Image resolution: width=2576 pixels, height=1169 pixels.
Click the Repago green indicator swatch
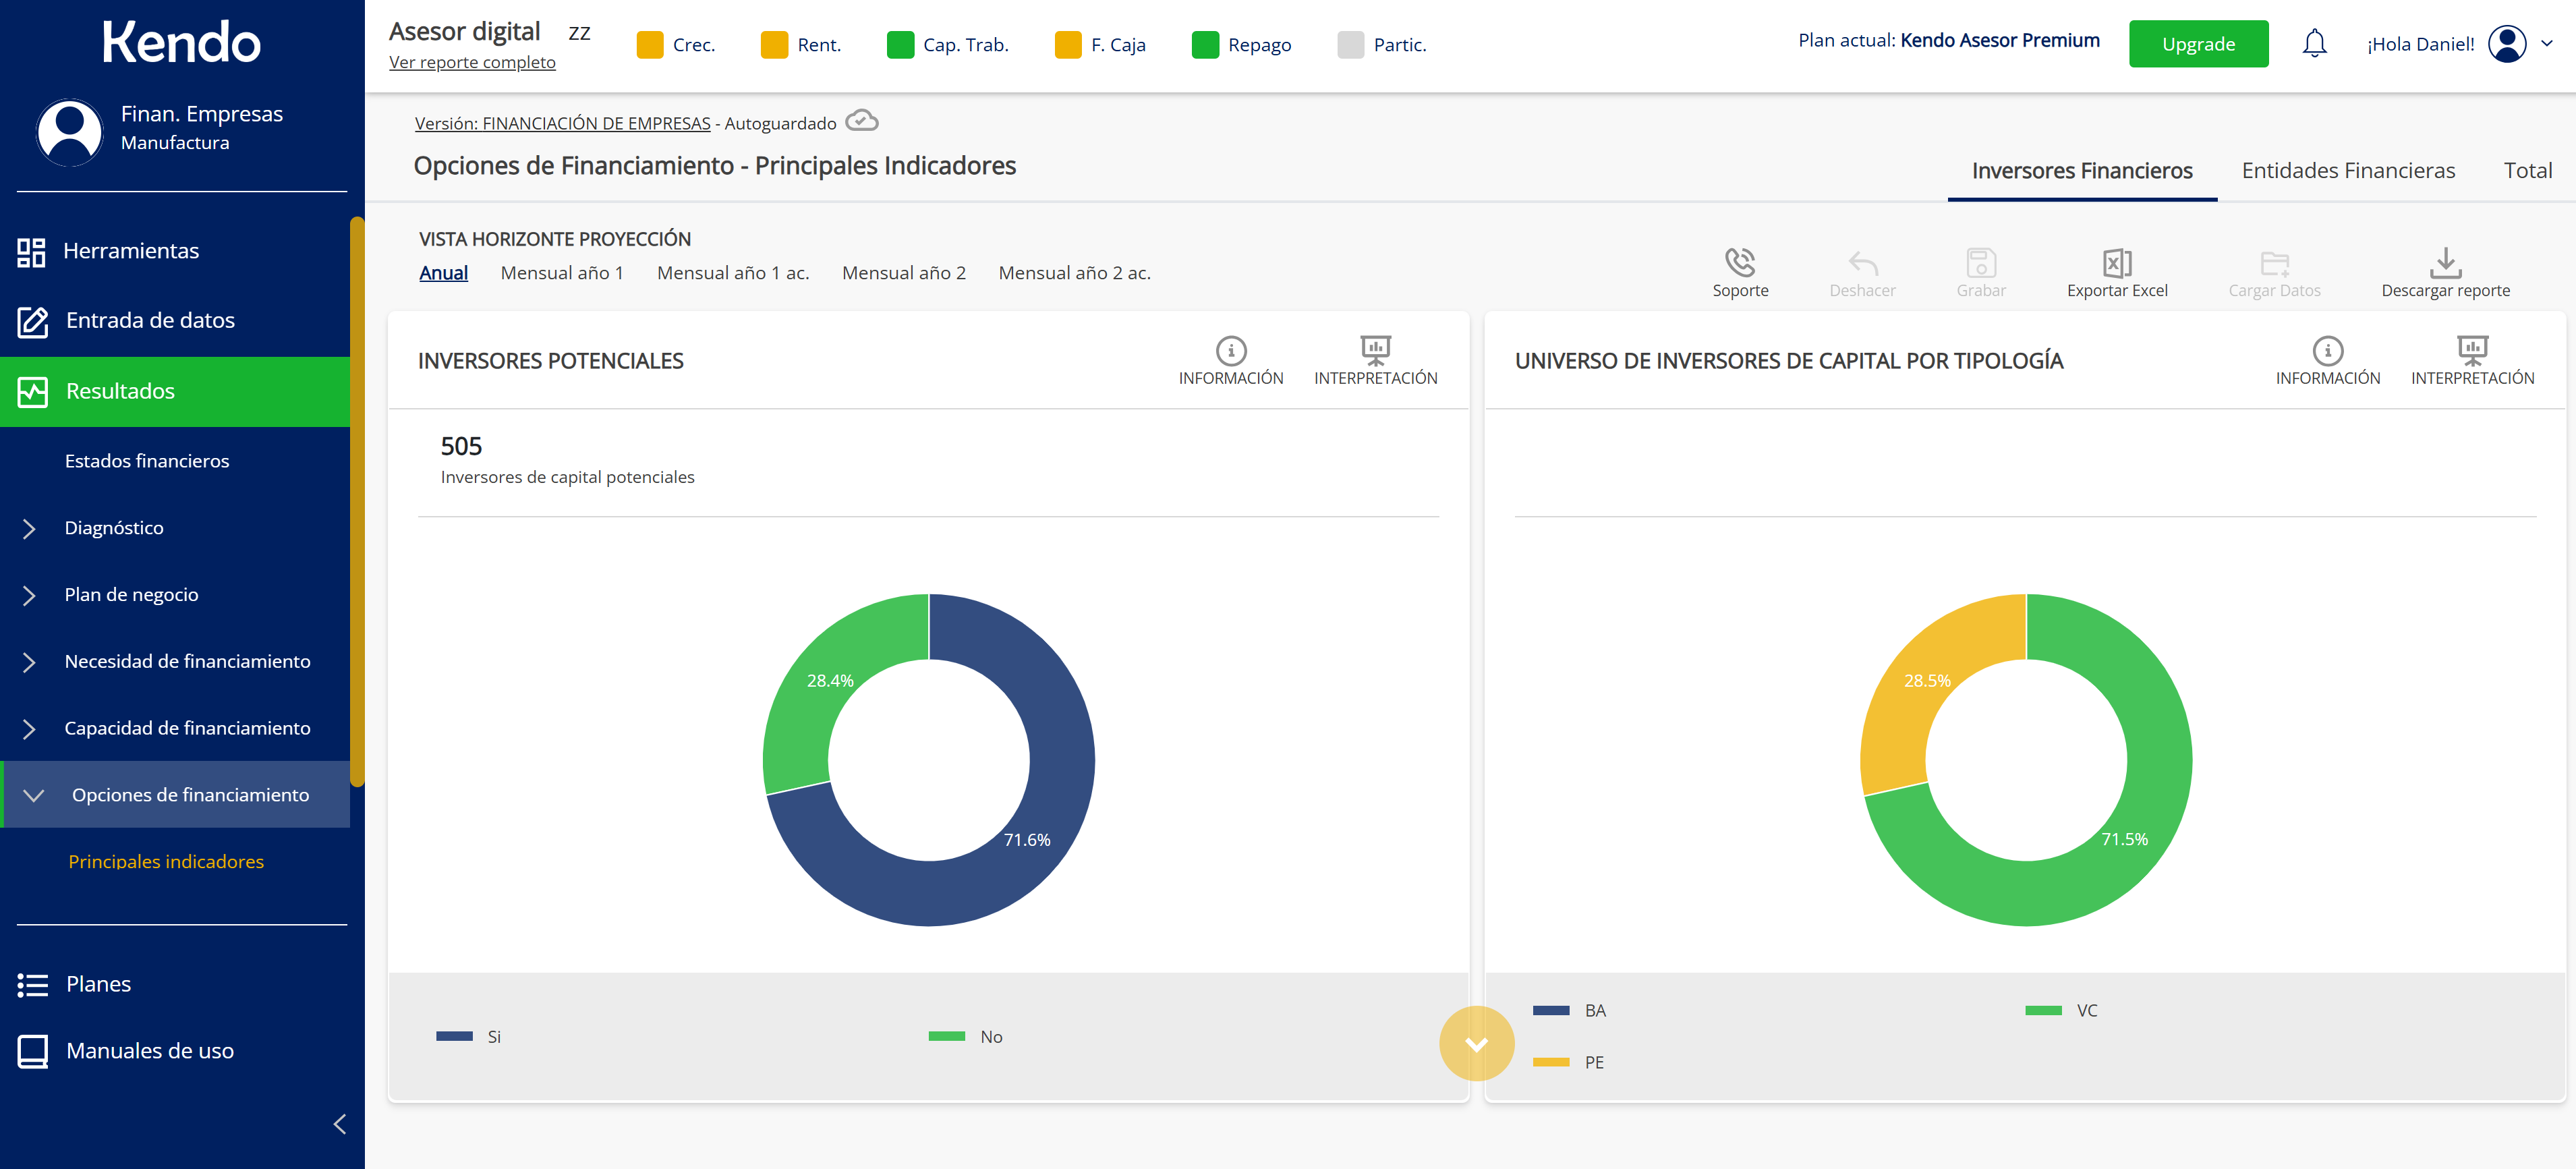coord(1205,44)
